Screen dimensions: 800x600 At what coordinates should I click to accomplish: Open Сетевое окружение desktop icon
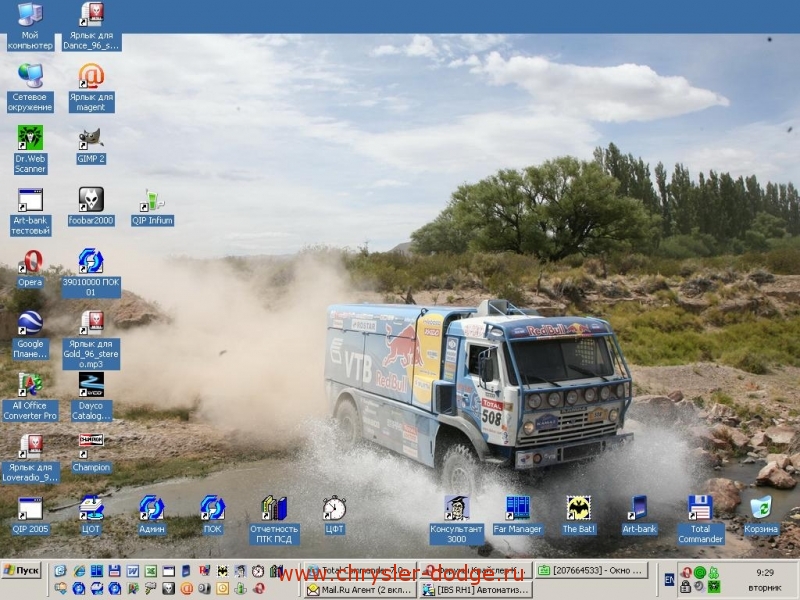[x=30, y=88]
